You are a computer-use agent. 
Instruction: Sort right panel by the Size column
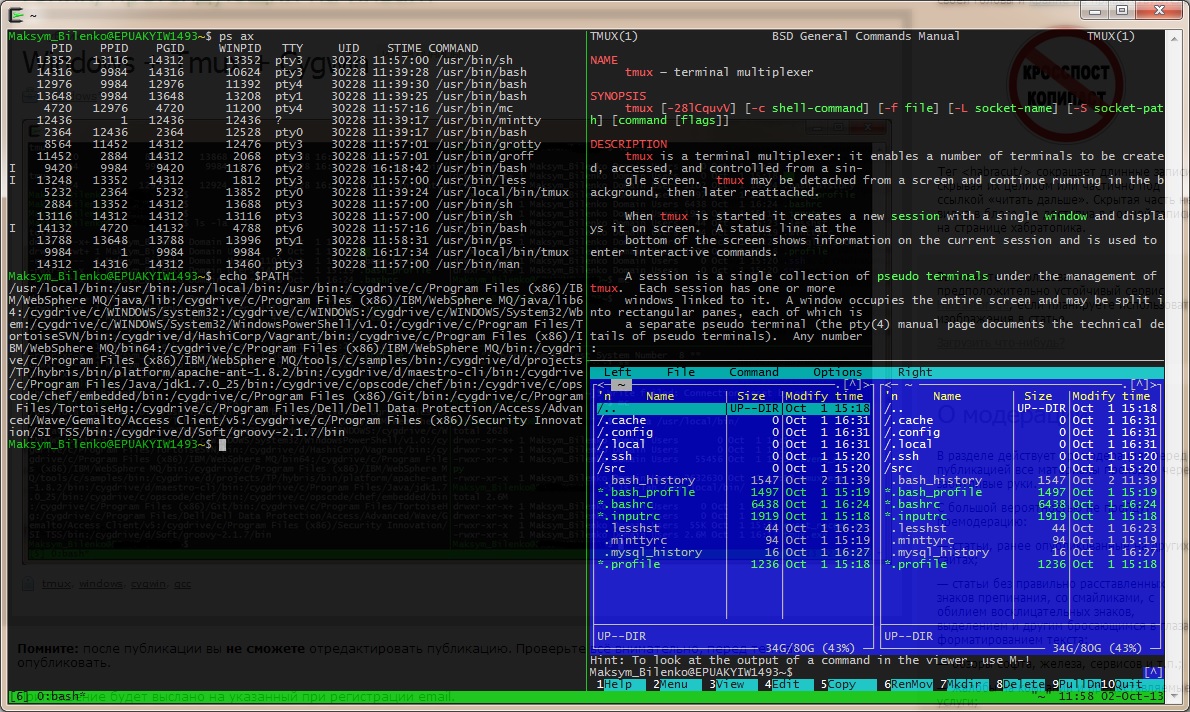(x=1038, y=396)
